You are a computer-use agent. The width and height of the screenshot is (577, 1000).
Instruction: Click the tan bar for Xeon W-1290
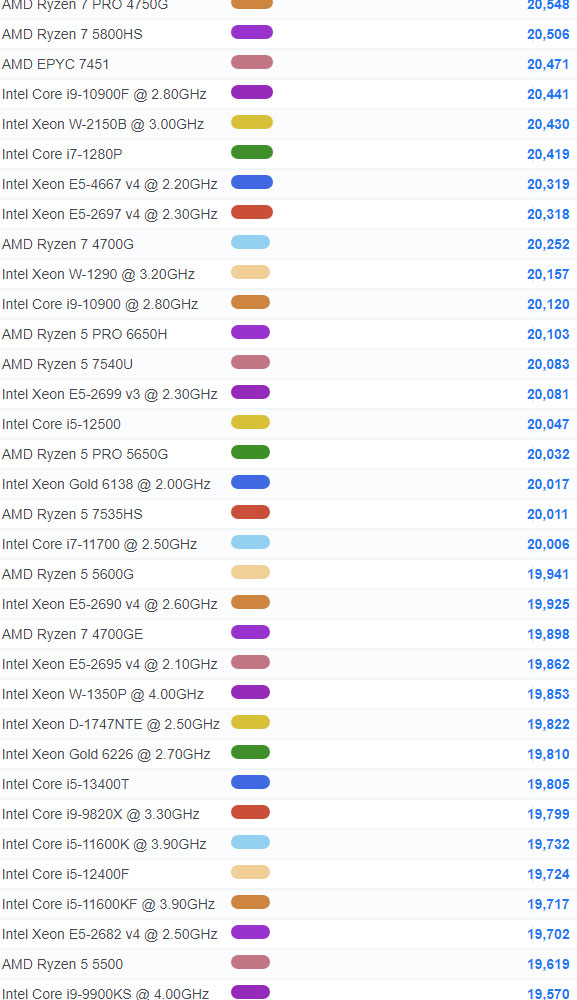[x=251, y=272]
